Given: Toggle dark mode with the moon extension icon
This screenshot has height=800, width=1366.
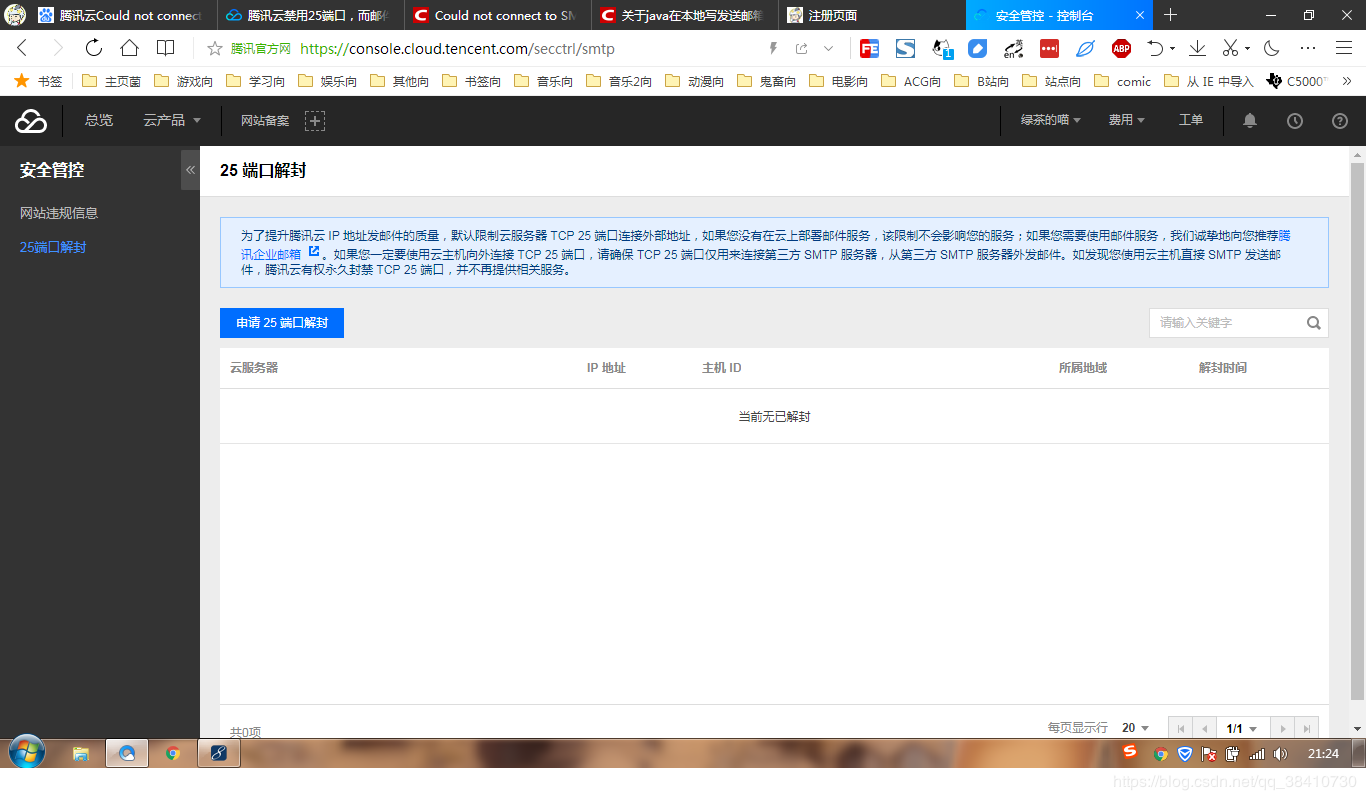Looking at the screenshot, I should [1270, 47].
